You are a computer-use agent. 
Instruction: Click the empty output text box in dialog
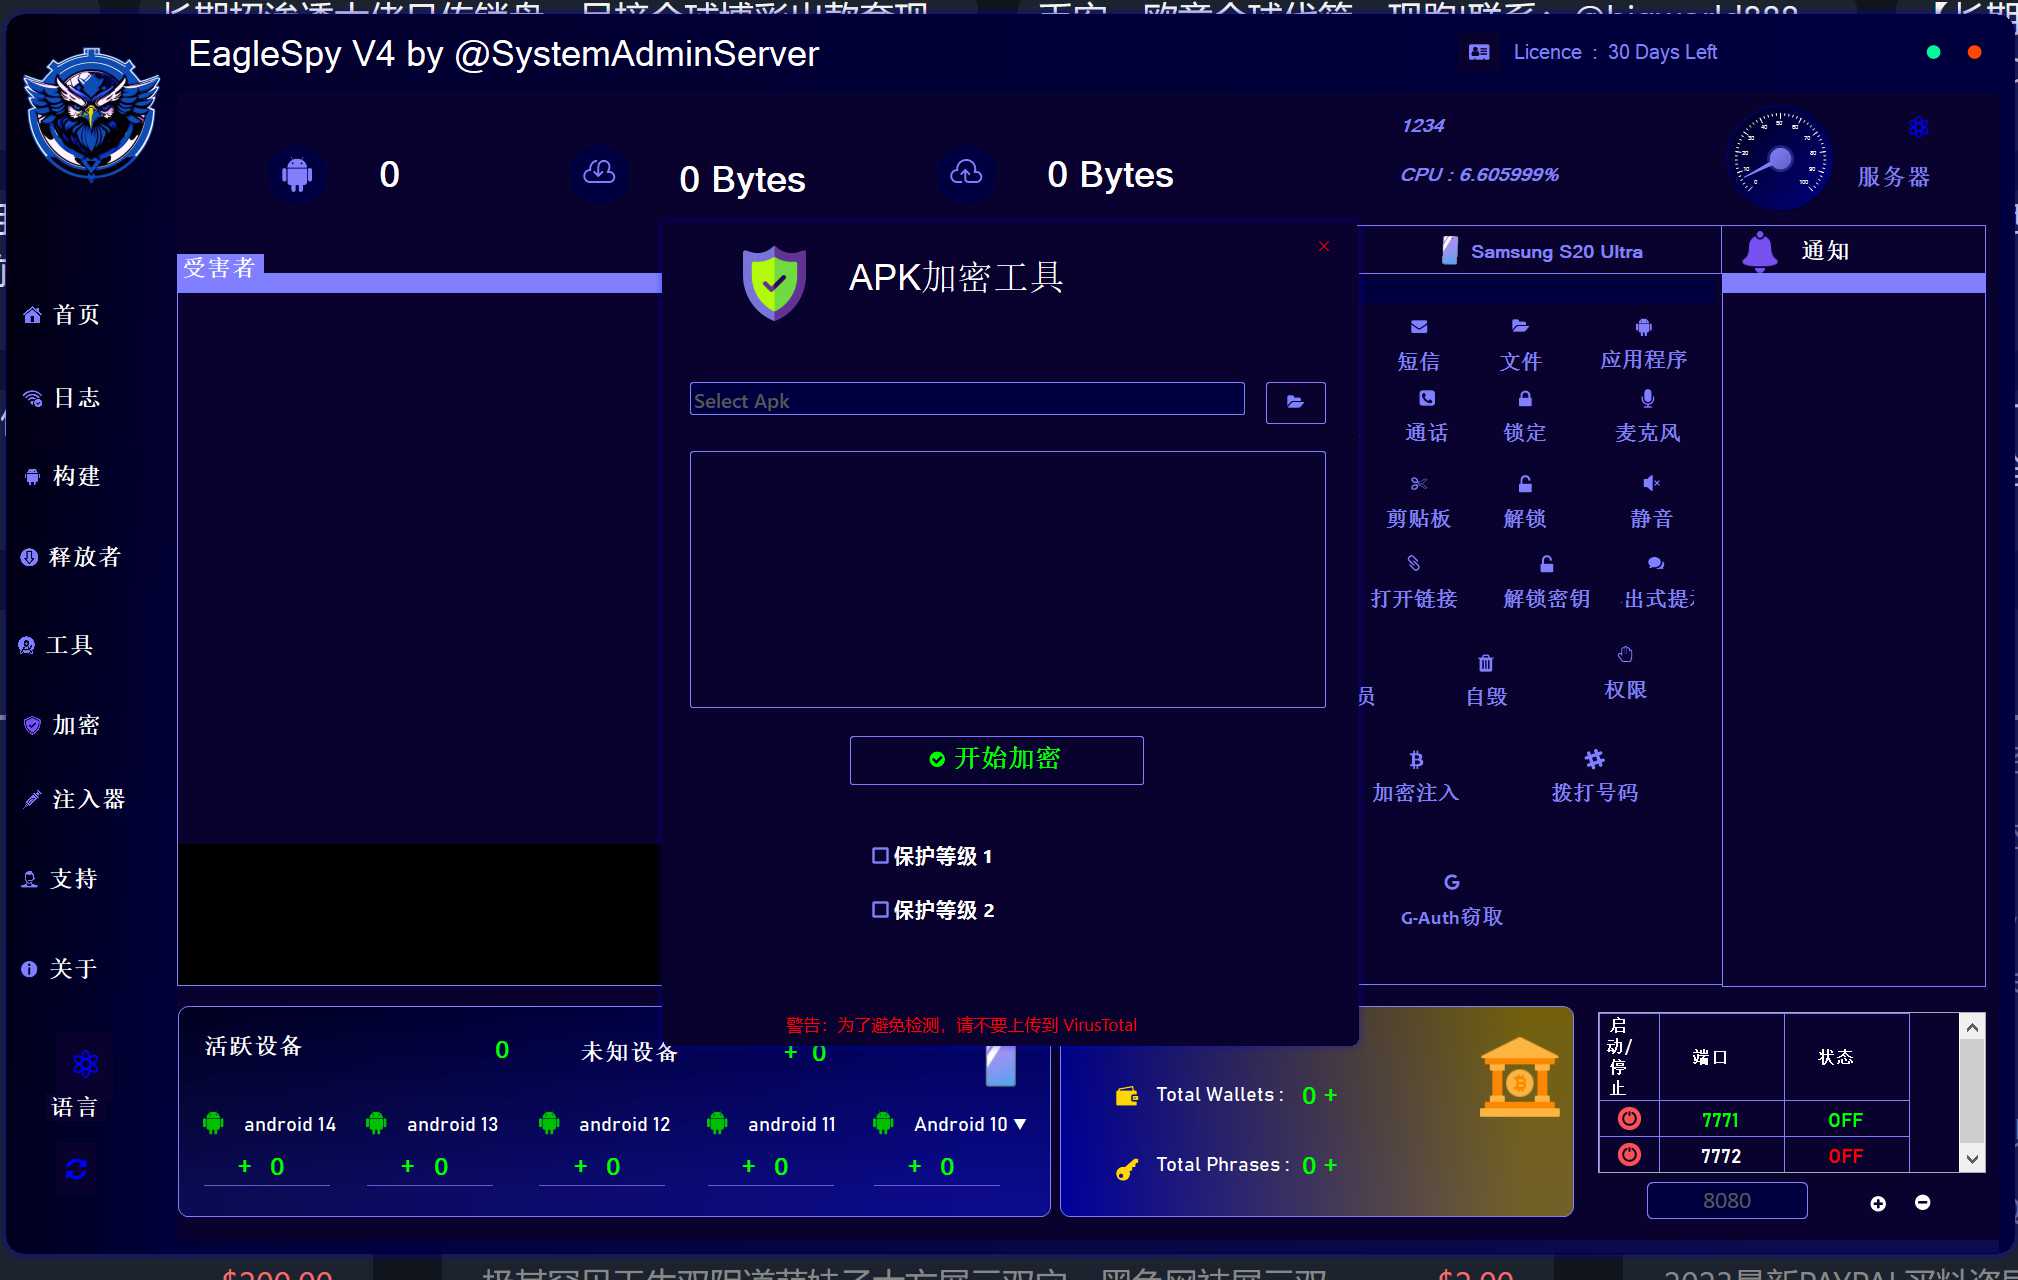(1008, 580)
